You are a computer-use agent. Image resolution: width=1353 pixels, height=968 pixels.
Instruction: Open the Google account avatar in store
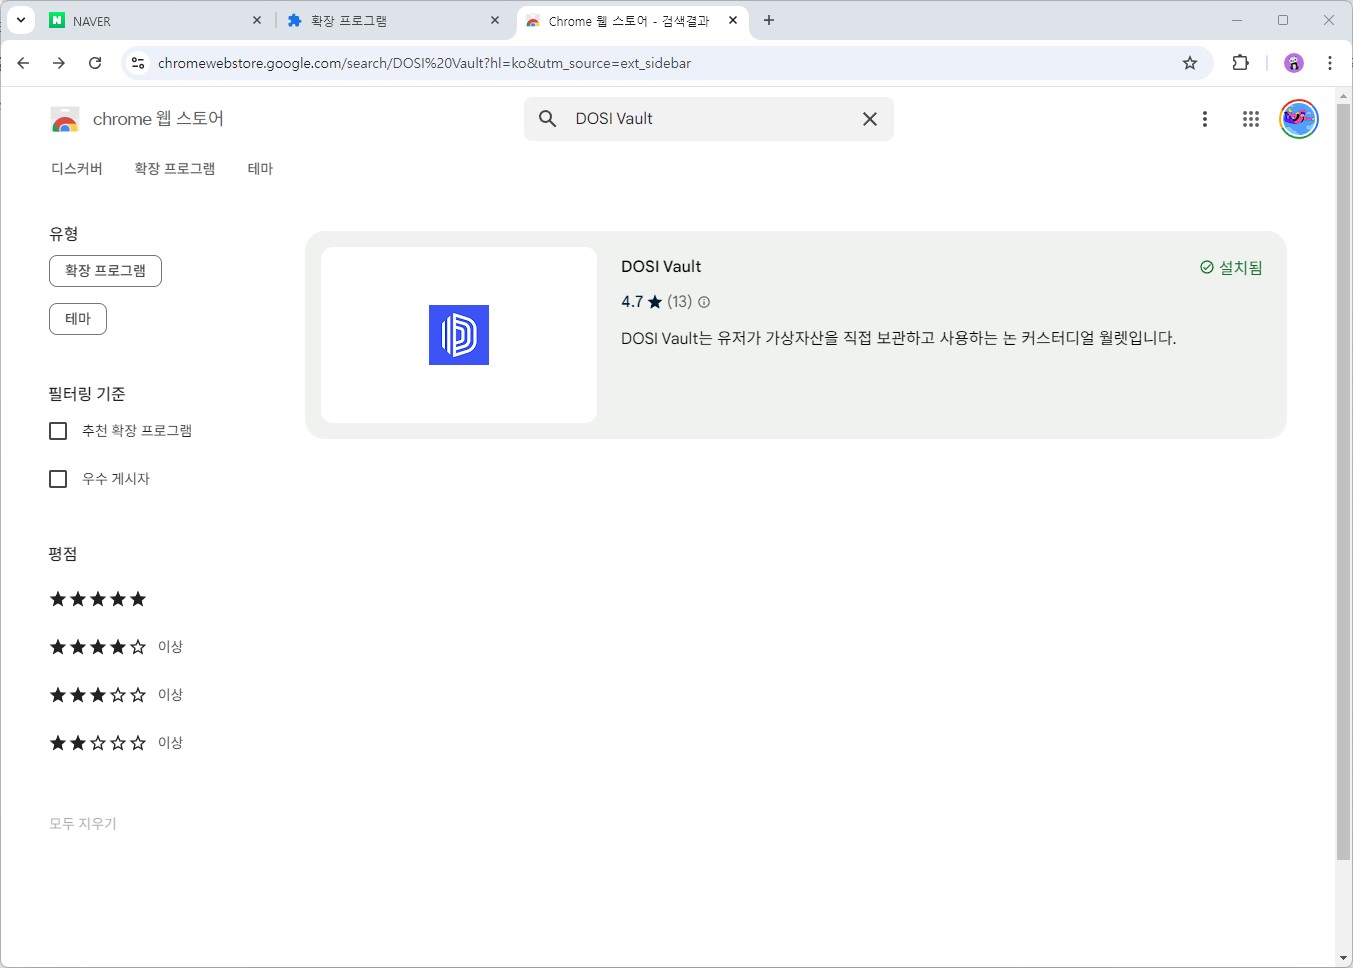[1299, 119]
